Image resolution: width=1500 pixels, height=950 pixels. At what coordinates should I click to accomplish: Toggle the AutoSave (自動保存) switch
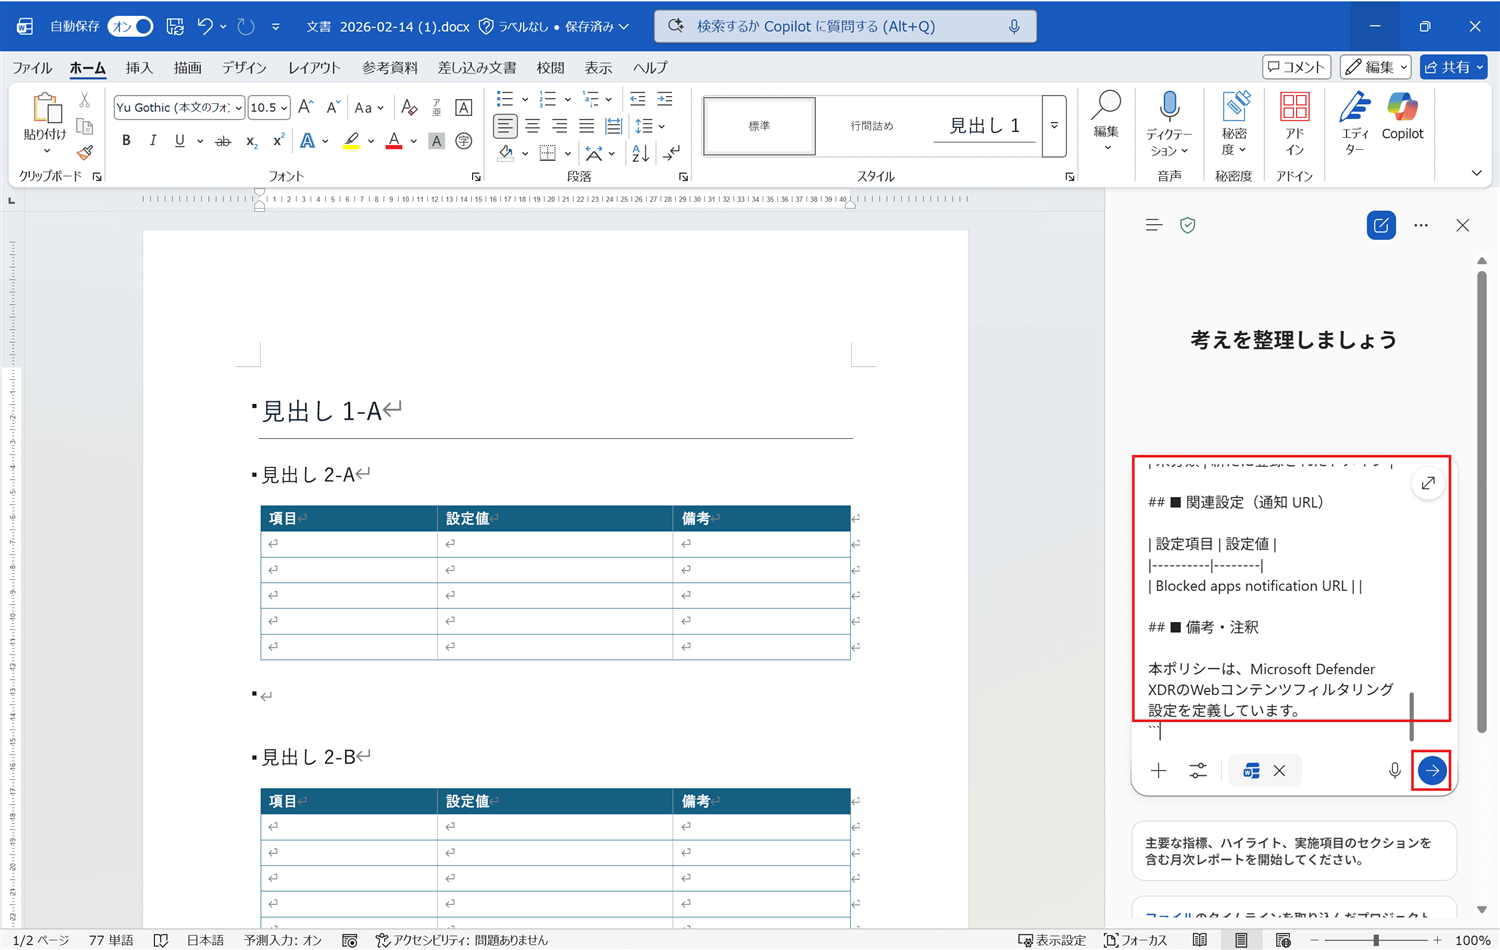(130, 26)
